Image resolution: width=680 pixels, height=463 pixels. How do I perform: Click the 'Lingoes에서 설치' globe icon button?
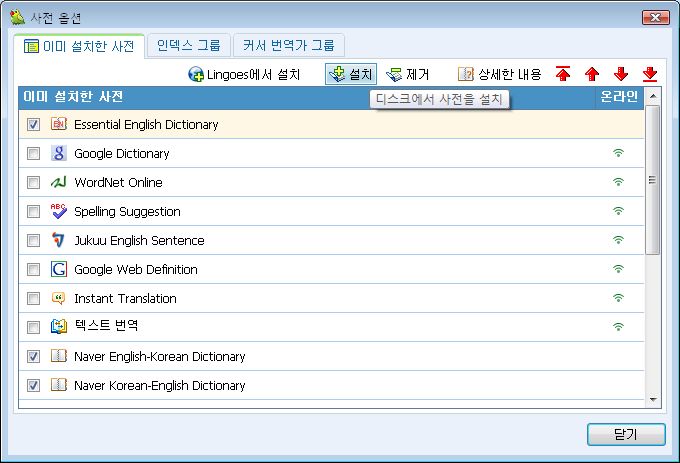244,74
